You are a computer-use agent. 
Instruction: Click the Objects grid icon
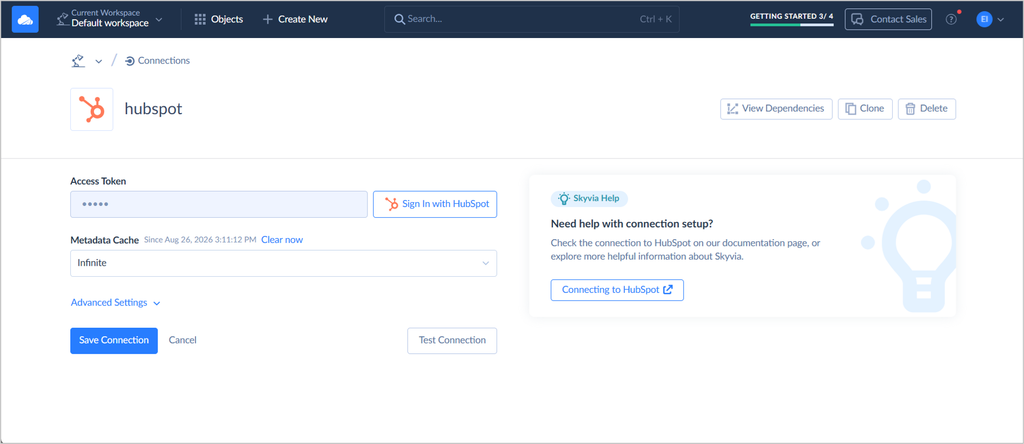coord(200,20)
